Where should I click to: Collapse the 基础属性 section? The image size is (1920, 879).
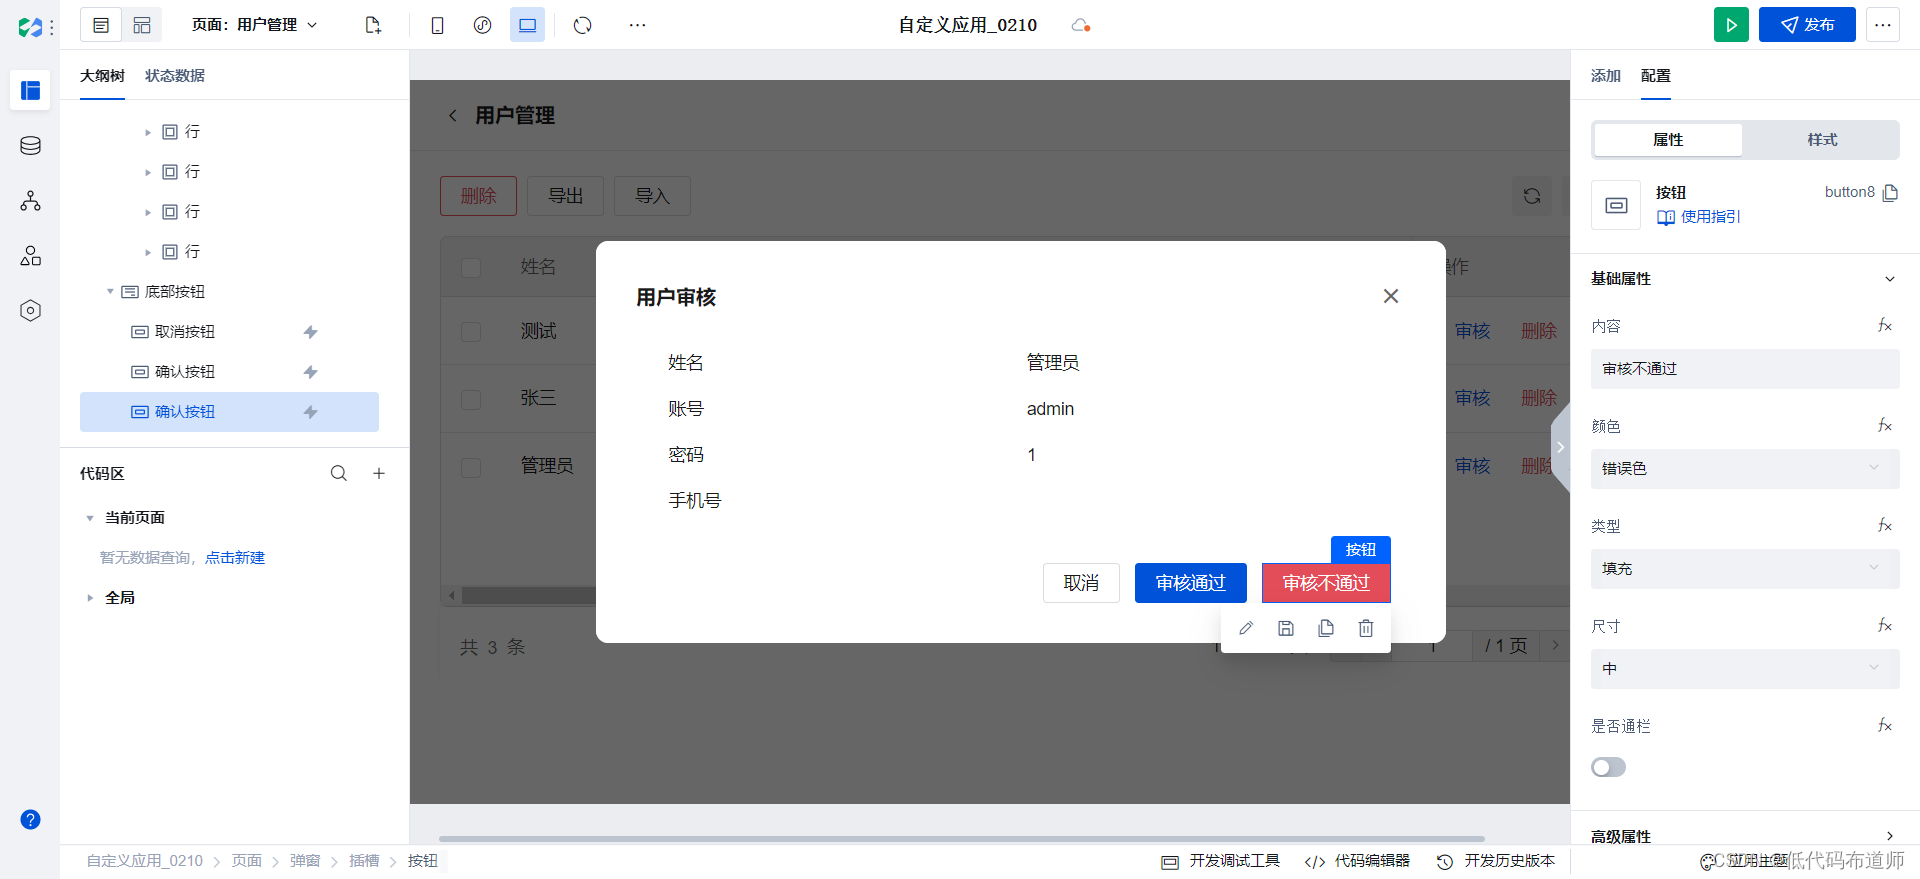pyautogui.click(x=1889, y=279)
